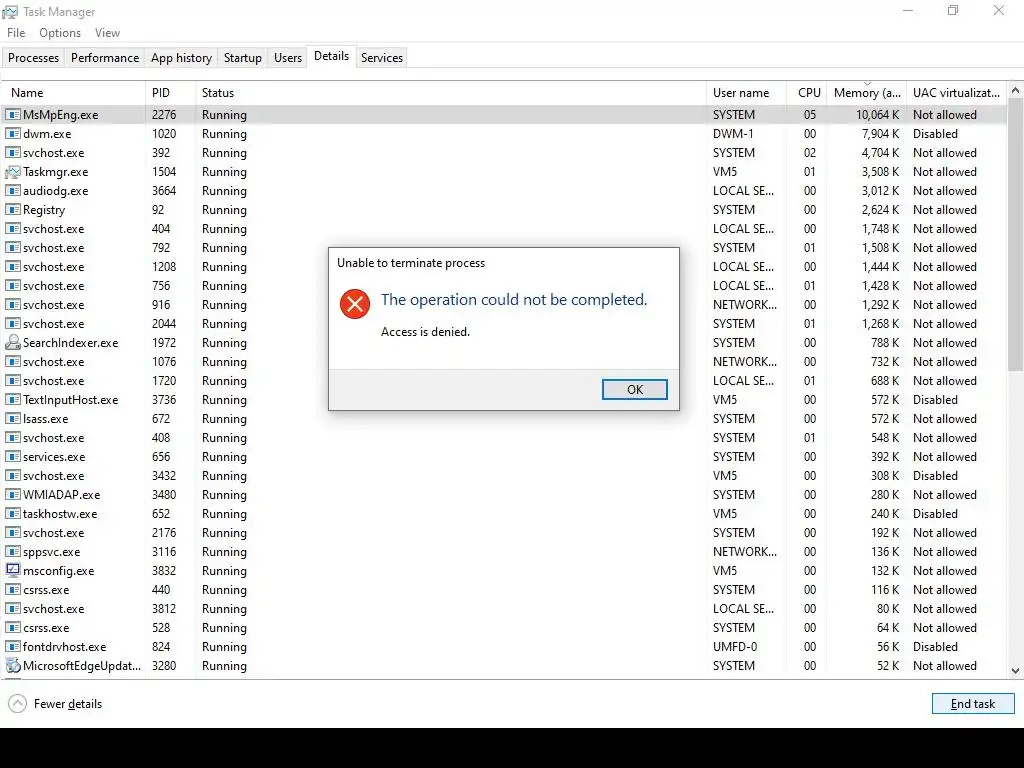Click the scrollbar down arrow
The height and width of the screenshot is (768, 1024).
(1016, 671)
